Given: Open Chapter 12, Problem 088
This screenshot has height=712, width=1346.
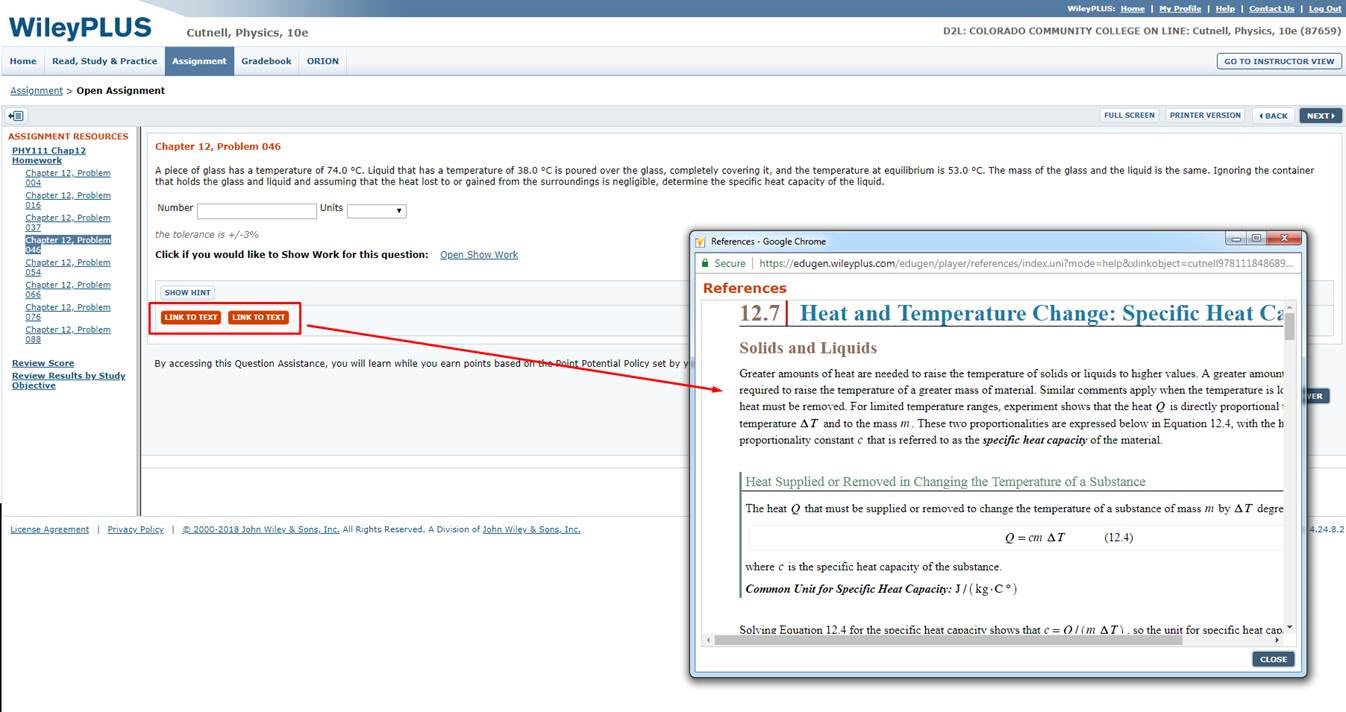Looking at the screenshot, I should pos(68,334).
